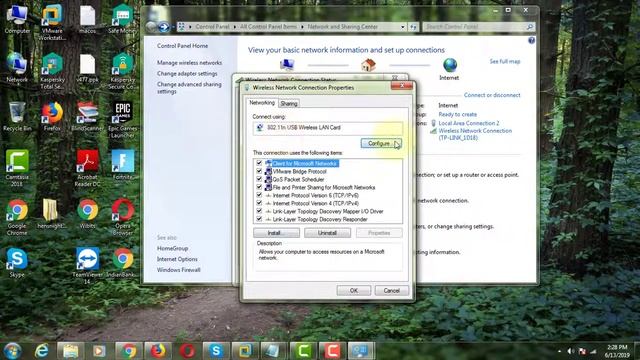Open Manage wireless networks link
640x360 pixels.
coord(189,63)
